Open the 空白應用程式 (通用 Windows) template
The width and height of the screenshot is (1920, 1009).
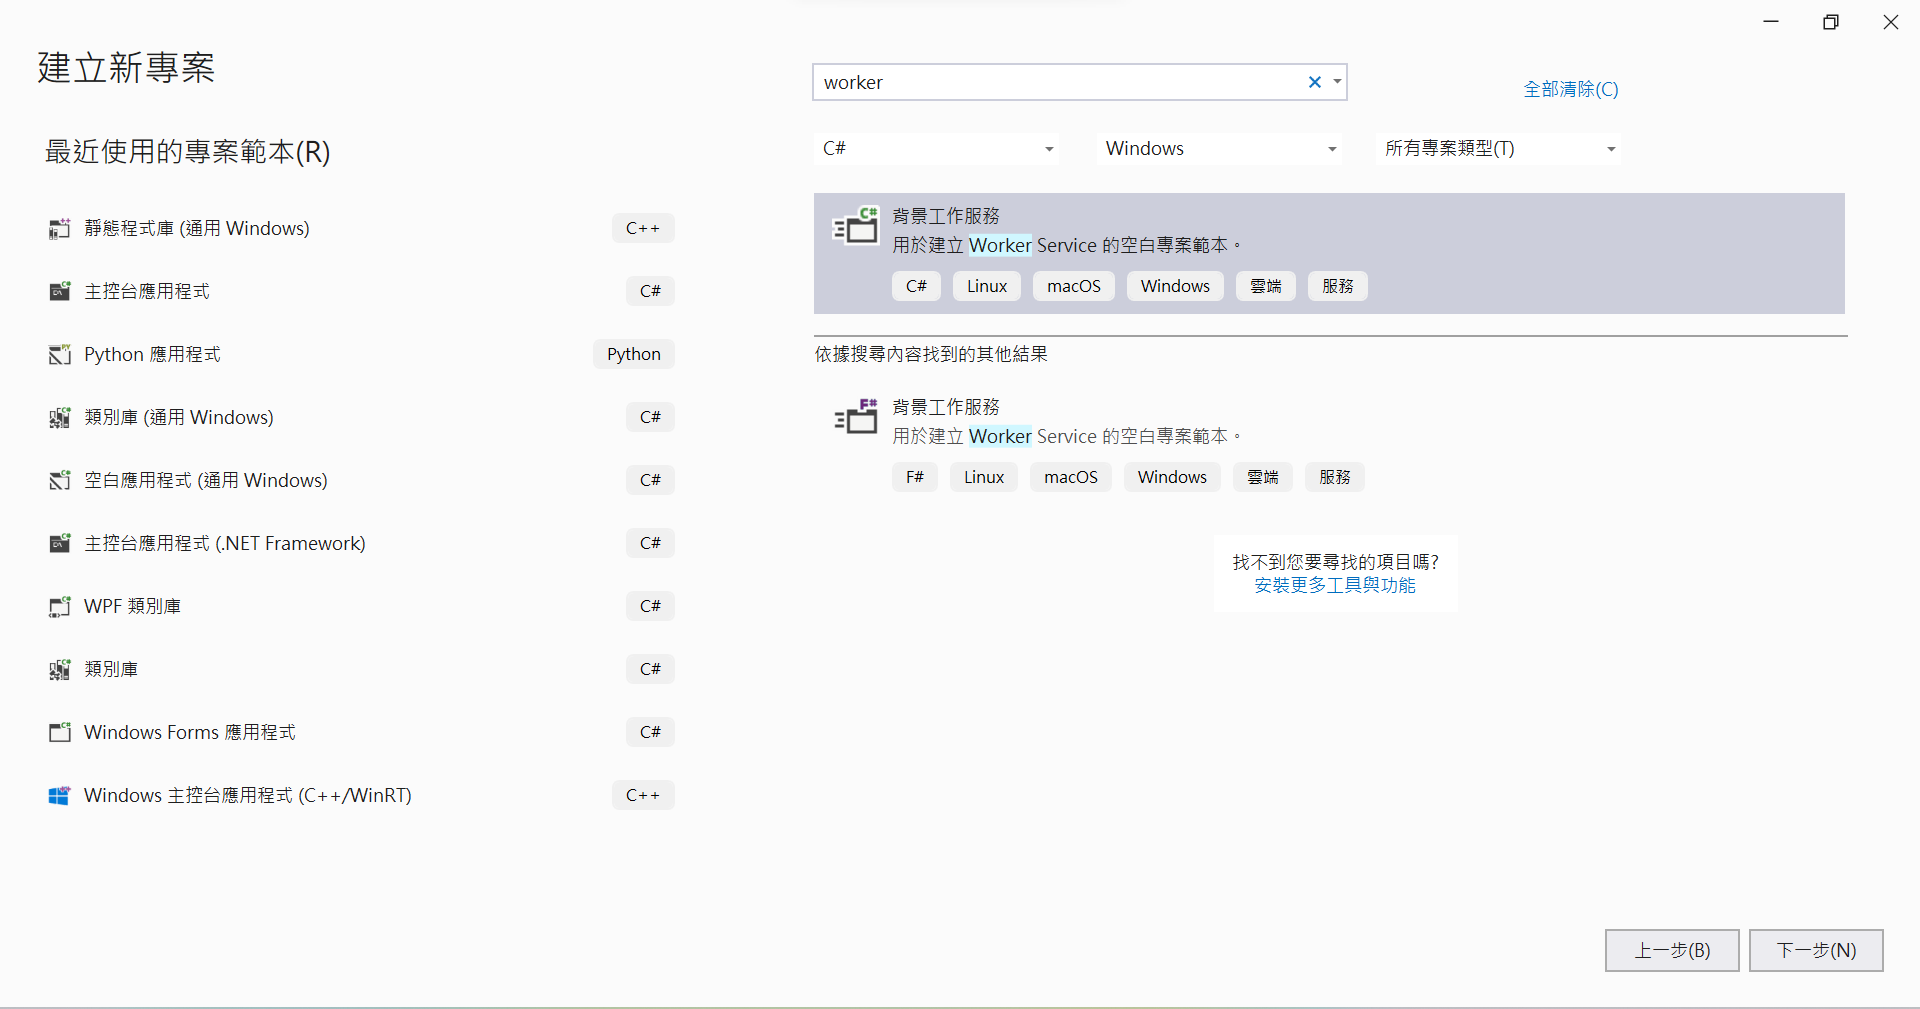pyautogui.click(x=59, y=480)
